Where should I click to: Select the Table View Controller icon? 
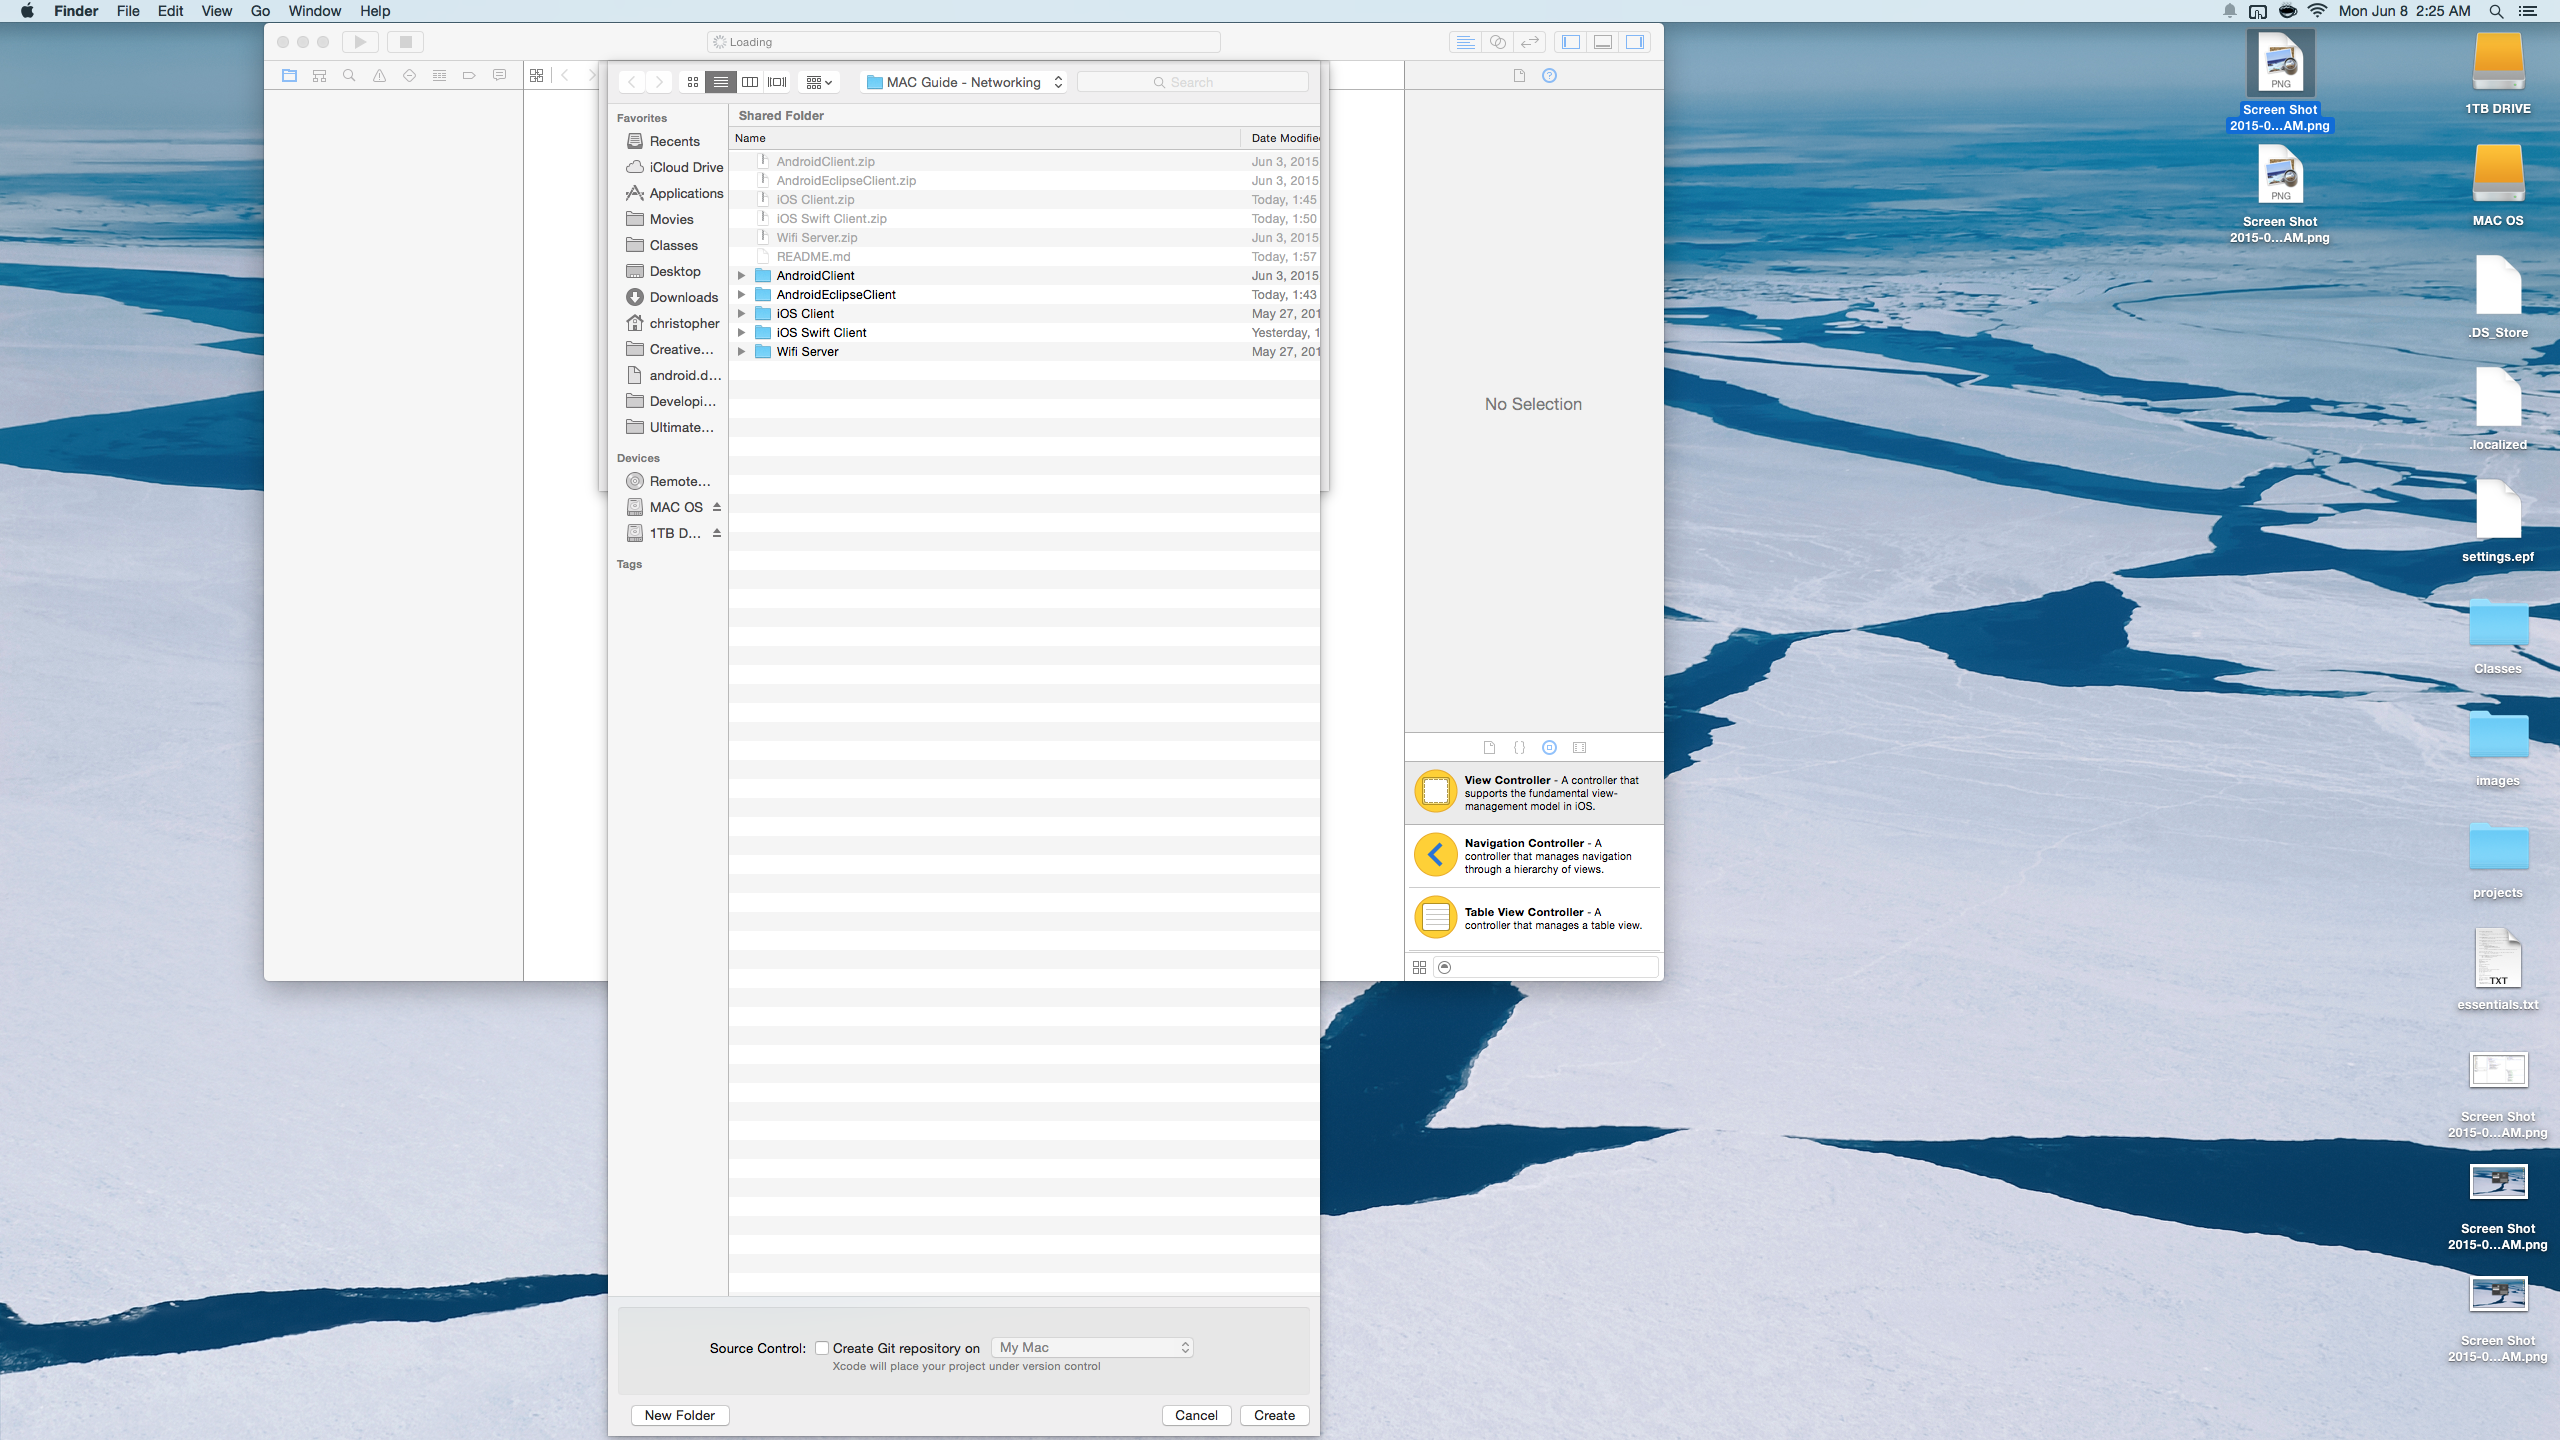(x=1435, y=918)
